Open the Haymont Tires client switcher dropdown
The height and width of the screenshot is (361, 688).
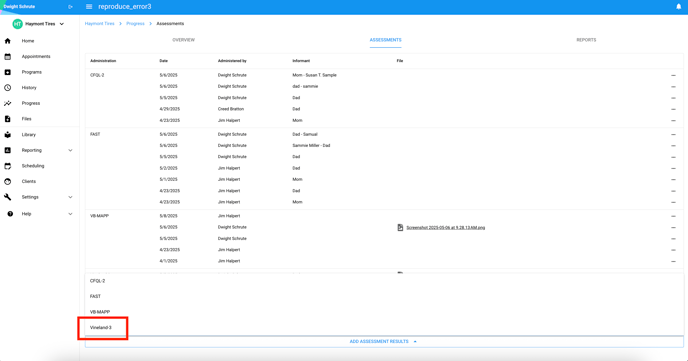click(x=39, y=24)
